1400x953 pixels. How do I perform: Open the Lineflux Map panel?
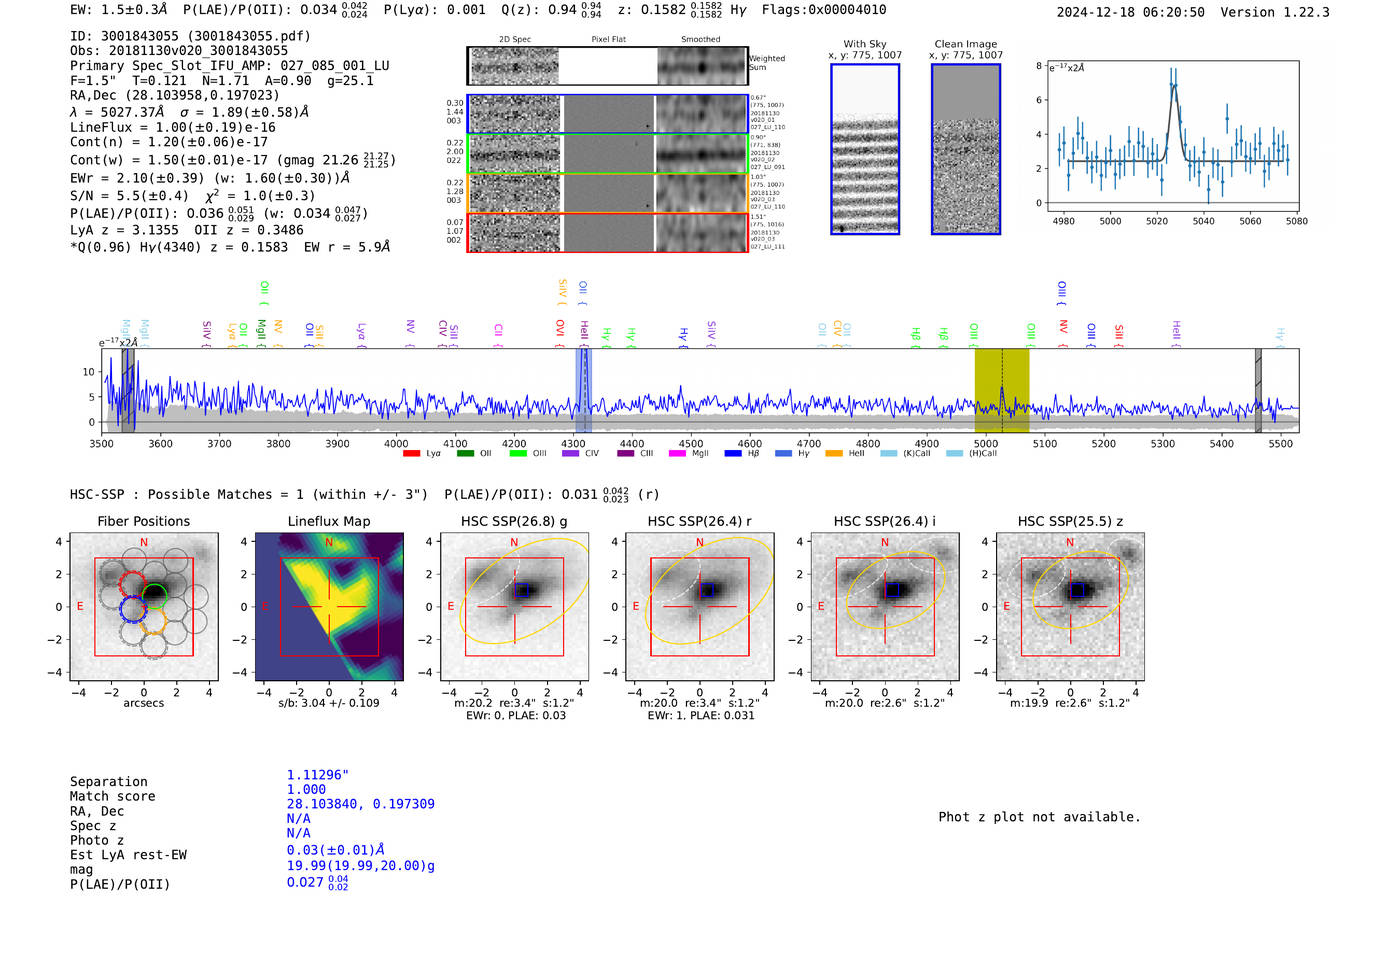click(329, 607)
